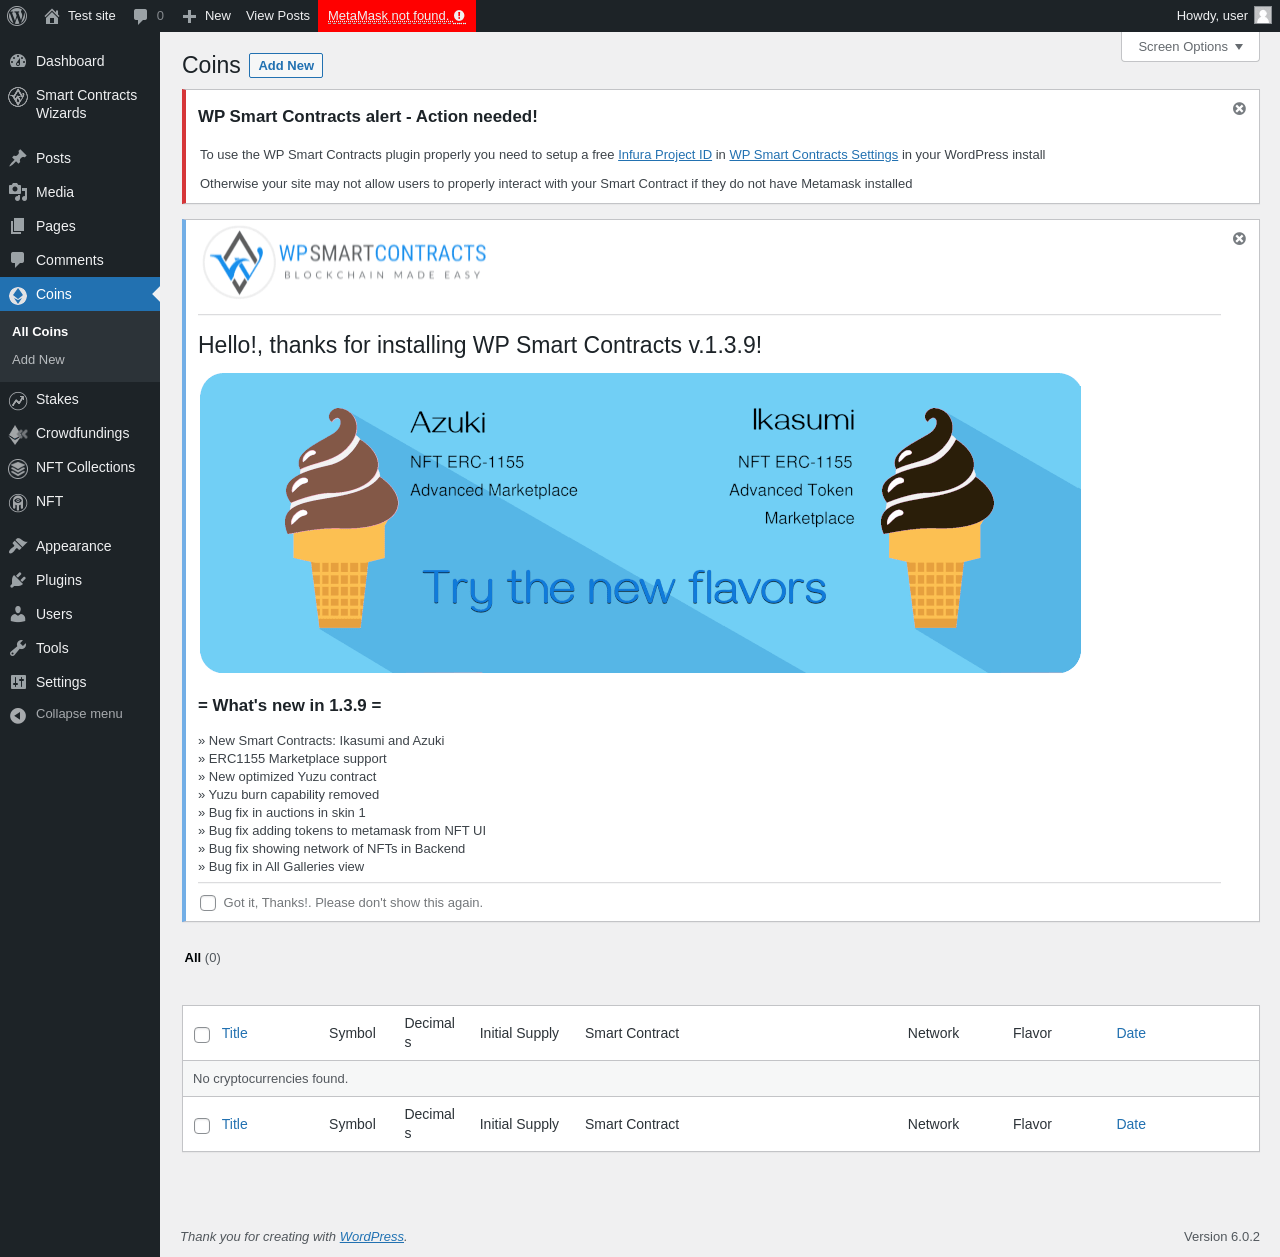This screenshot has width=1280, height=1257.
Task: Click the home icon beside Test site
Action: click(52, 16)
